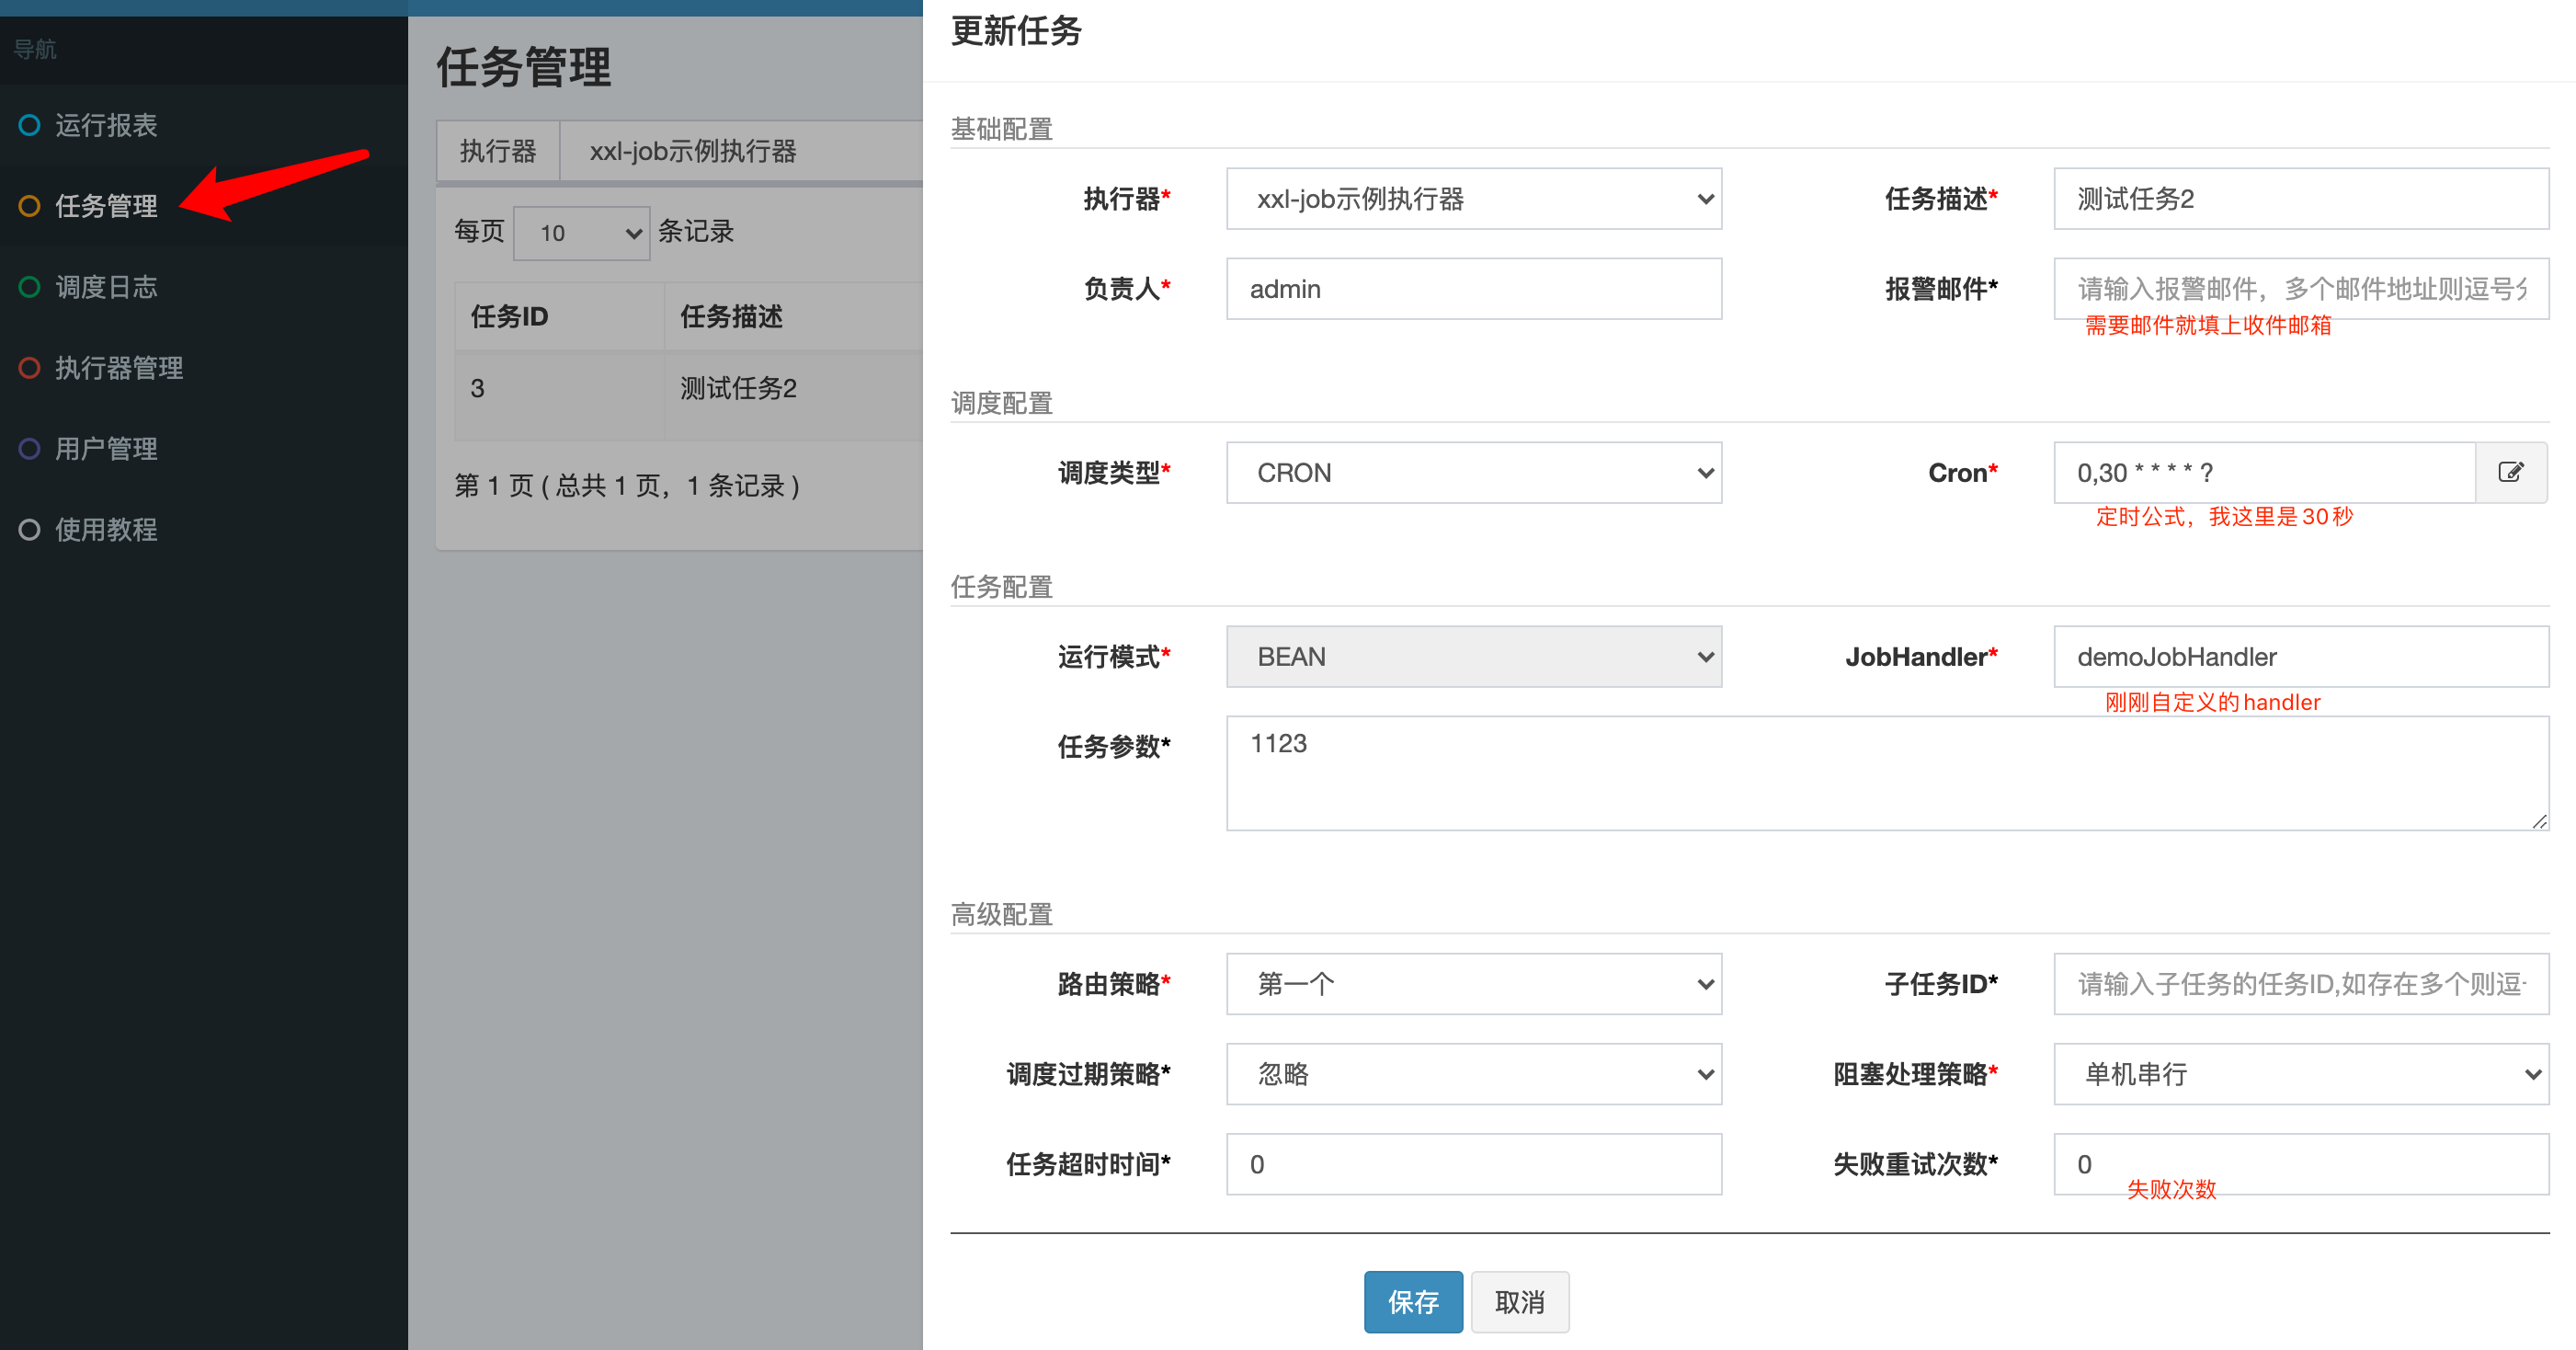Click the textarea resize handle corner
Image resolution: width=2576 pixels, height=1350 pixels.
[x=2539, y=821]
